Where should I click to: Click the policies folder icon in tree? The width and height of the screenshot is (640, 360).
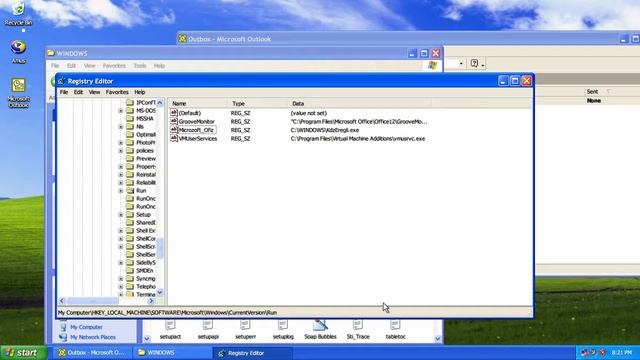(x=130, y=151)
